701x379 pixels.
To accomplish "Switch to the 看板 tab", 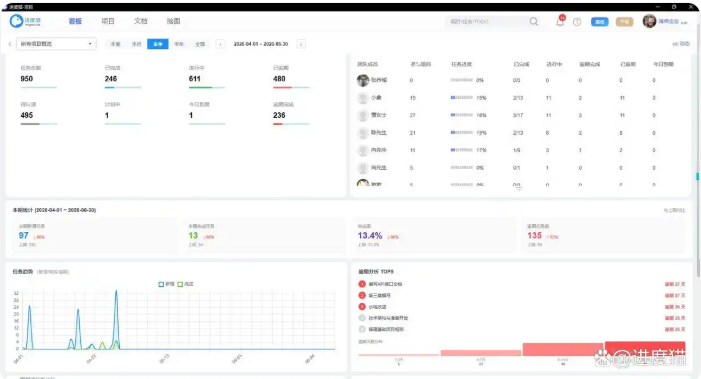I will click(75, 21).
